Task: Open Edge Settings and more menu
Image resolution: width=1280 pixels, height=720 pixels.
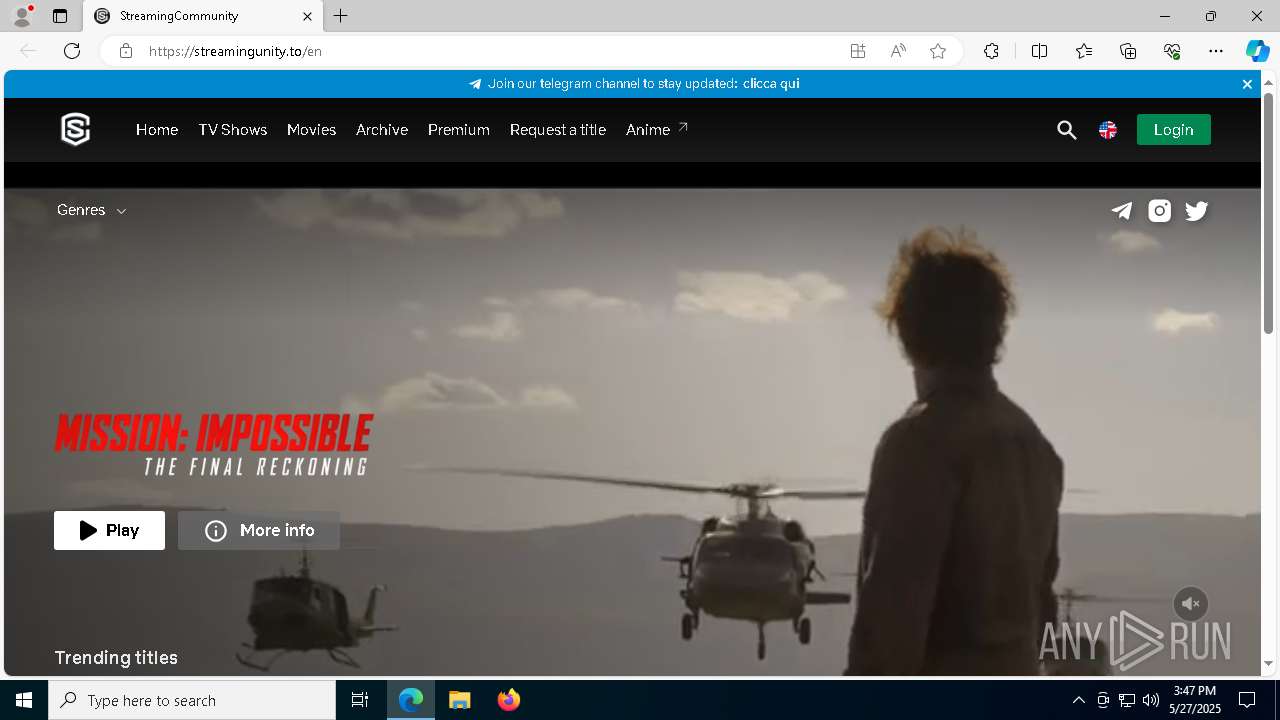Action: (1216, 51)
